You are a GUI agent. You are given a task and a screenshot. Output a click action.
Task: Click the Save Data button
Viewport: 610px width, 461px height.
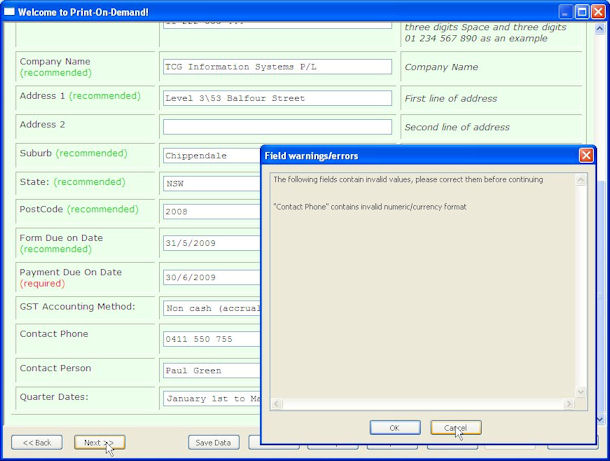(x=213, y=442)
